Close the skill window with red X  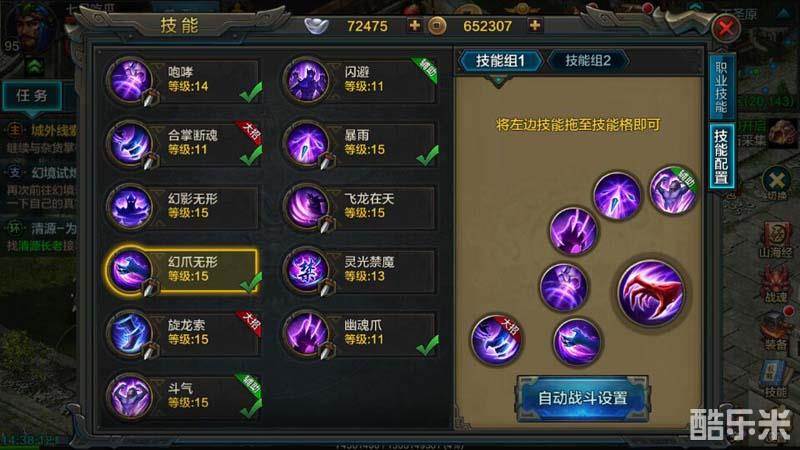click(x=726, y=28)
